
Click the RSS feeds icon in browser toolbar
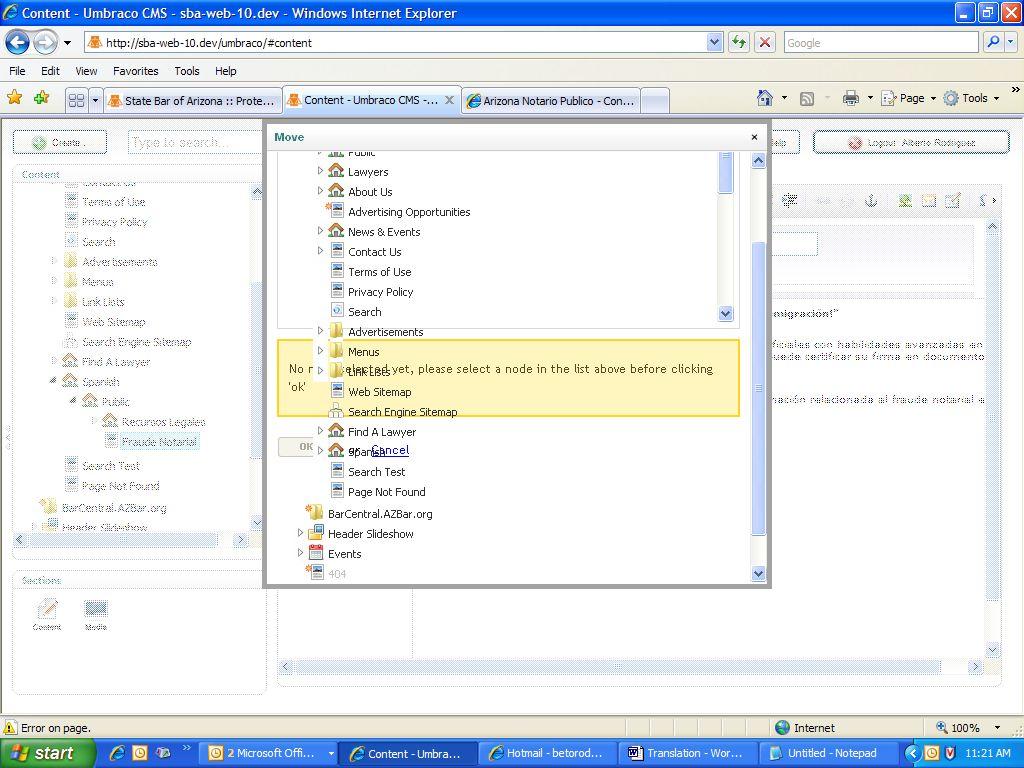tap(807, 99)
